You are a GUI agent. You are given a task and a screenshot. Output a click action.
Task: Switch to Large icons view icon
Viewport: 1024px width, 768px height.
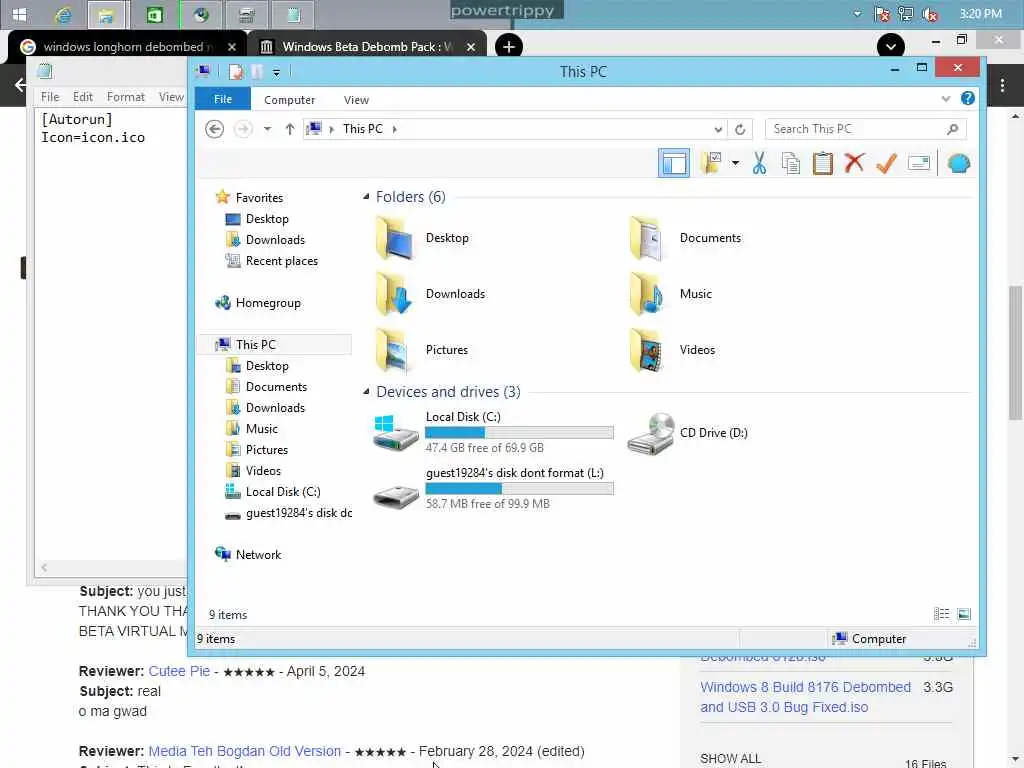[x=964, y=614]
